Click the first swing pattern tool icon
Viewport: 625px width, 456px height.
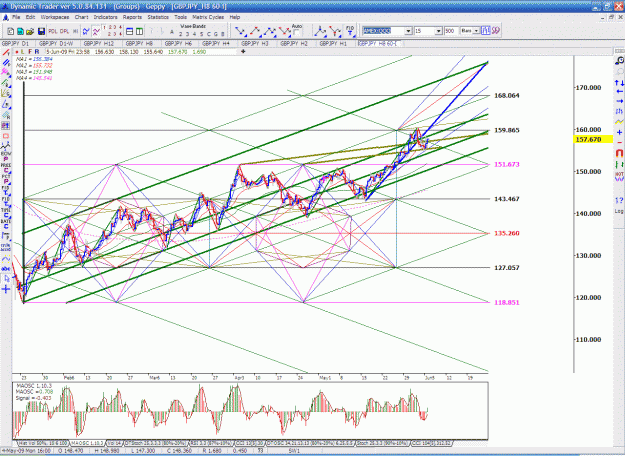[240, 31]
